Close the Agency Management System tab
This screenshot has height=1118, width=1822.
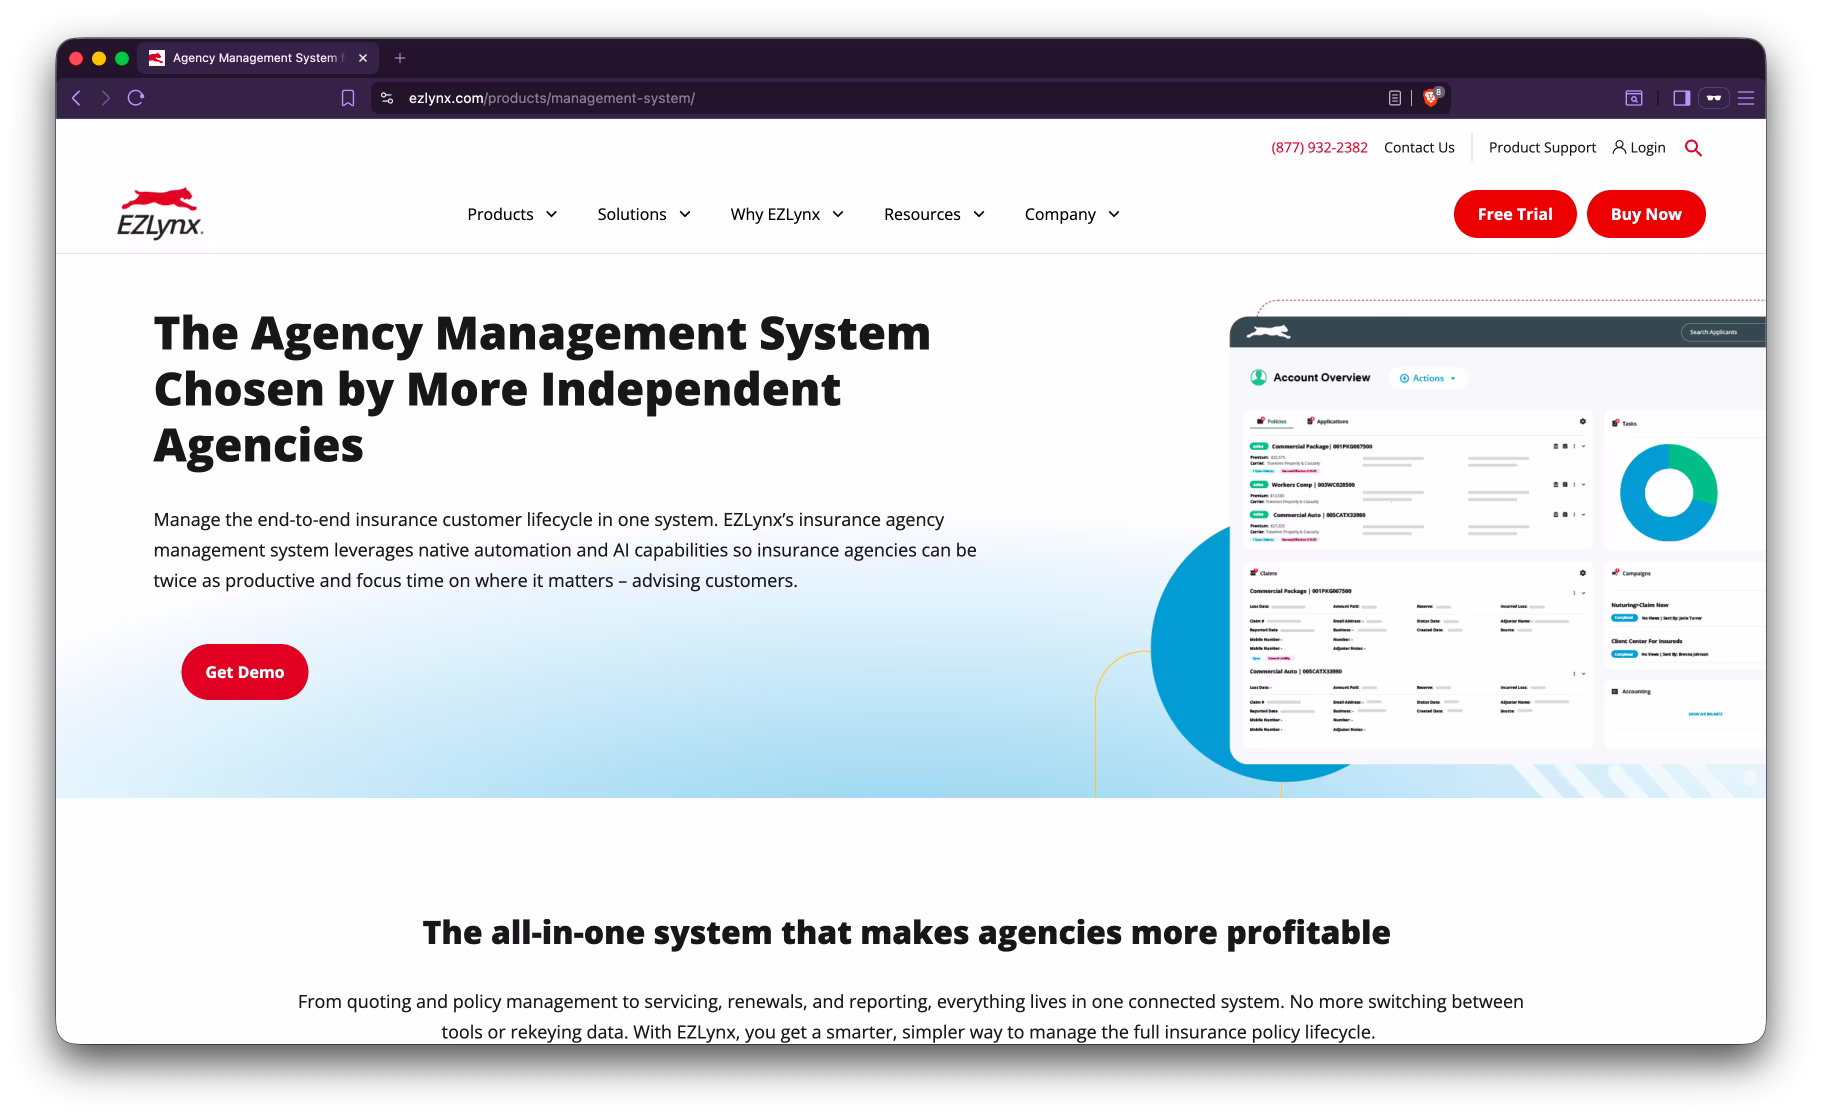pos(363,58)
